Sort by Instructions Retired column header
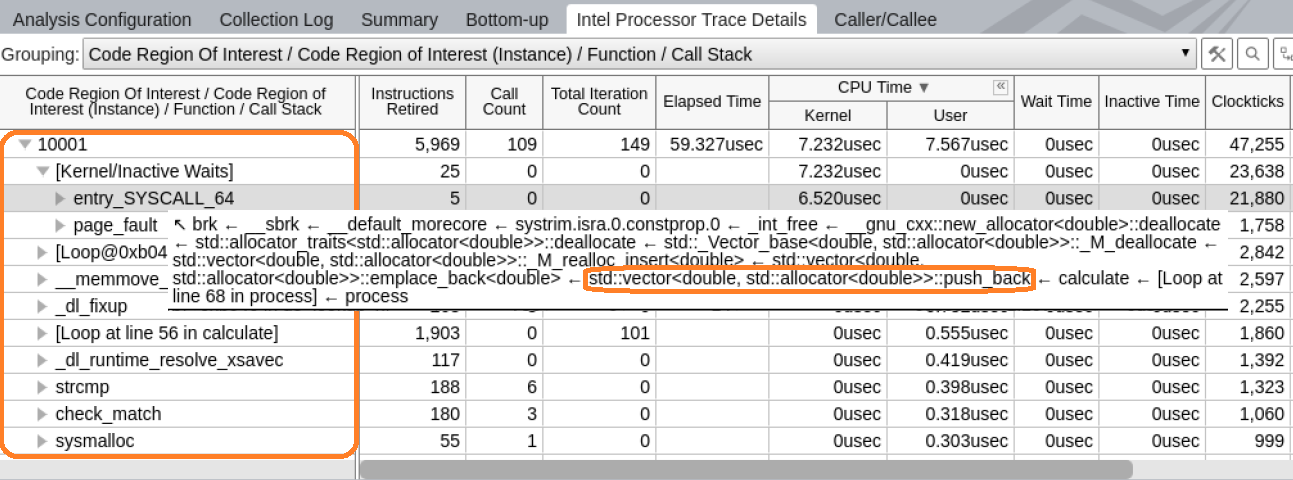 (x=412, y=101)
